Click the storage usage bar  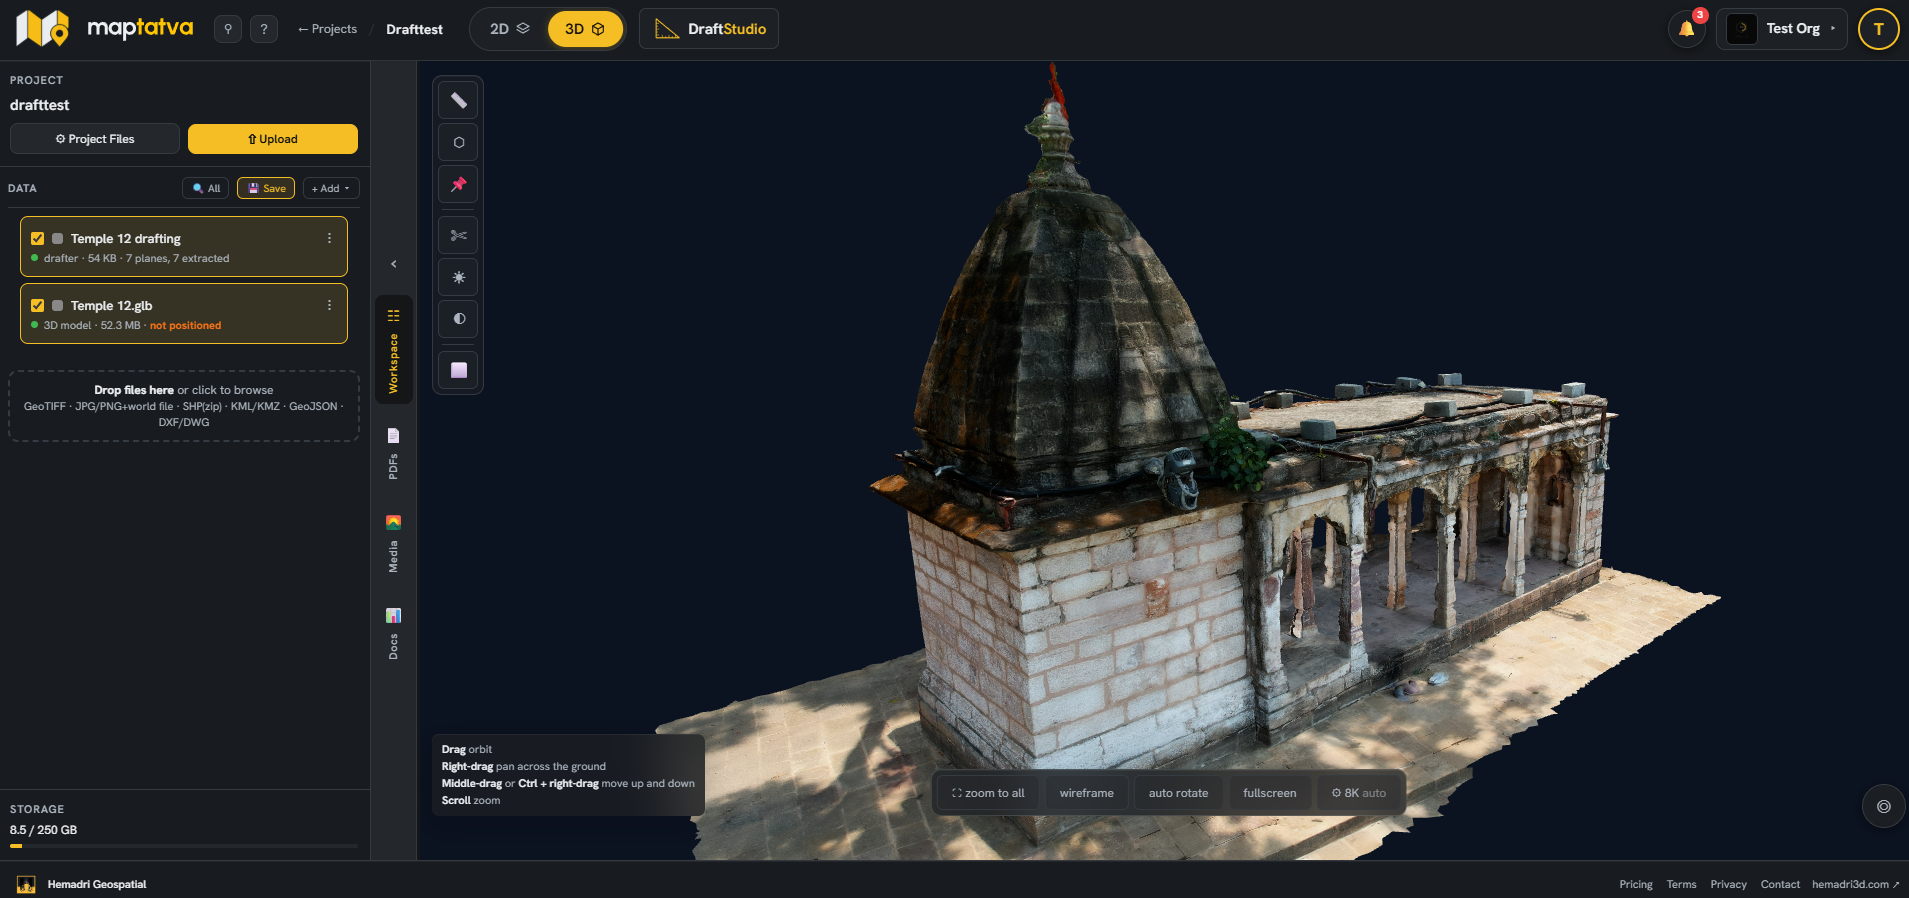[184, 846]
